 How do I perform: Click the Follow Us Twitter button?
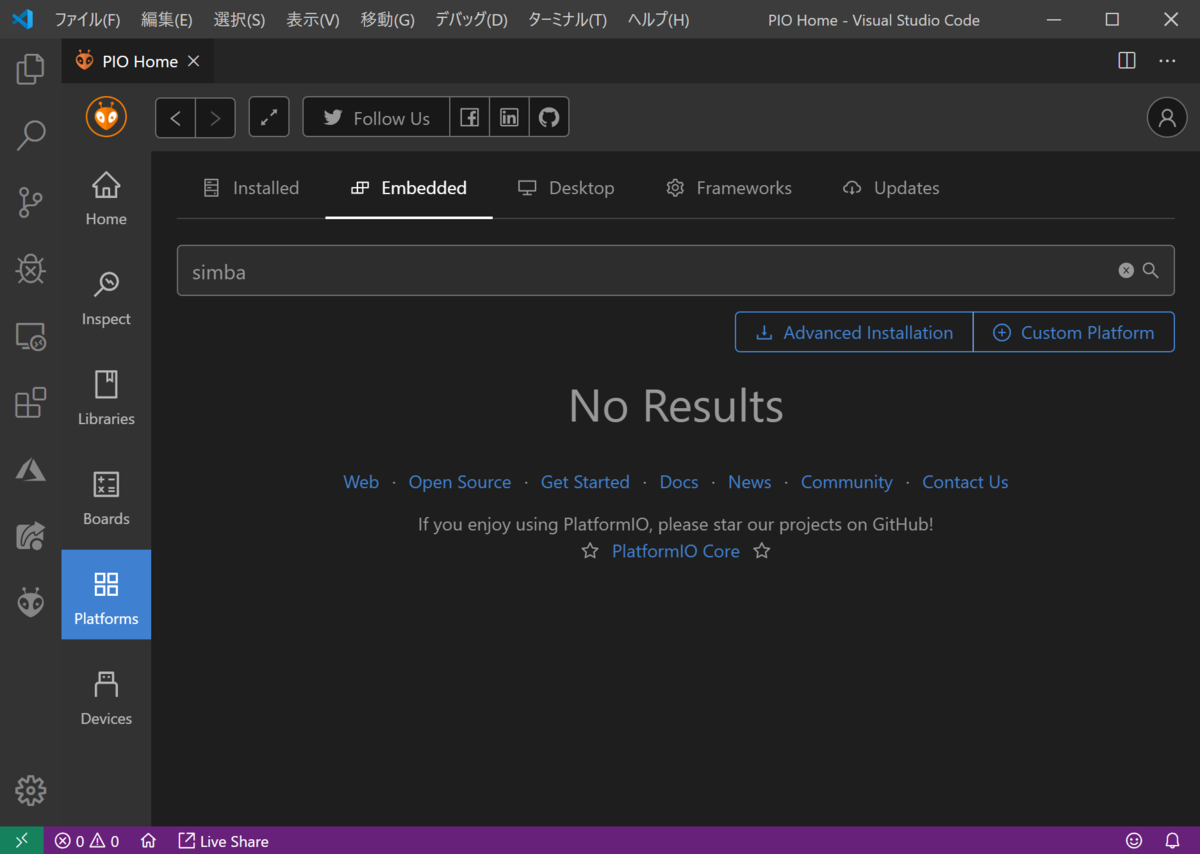tap(376, 118)
